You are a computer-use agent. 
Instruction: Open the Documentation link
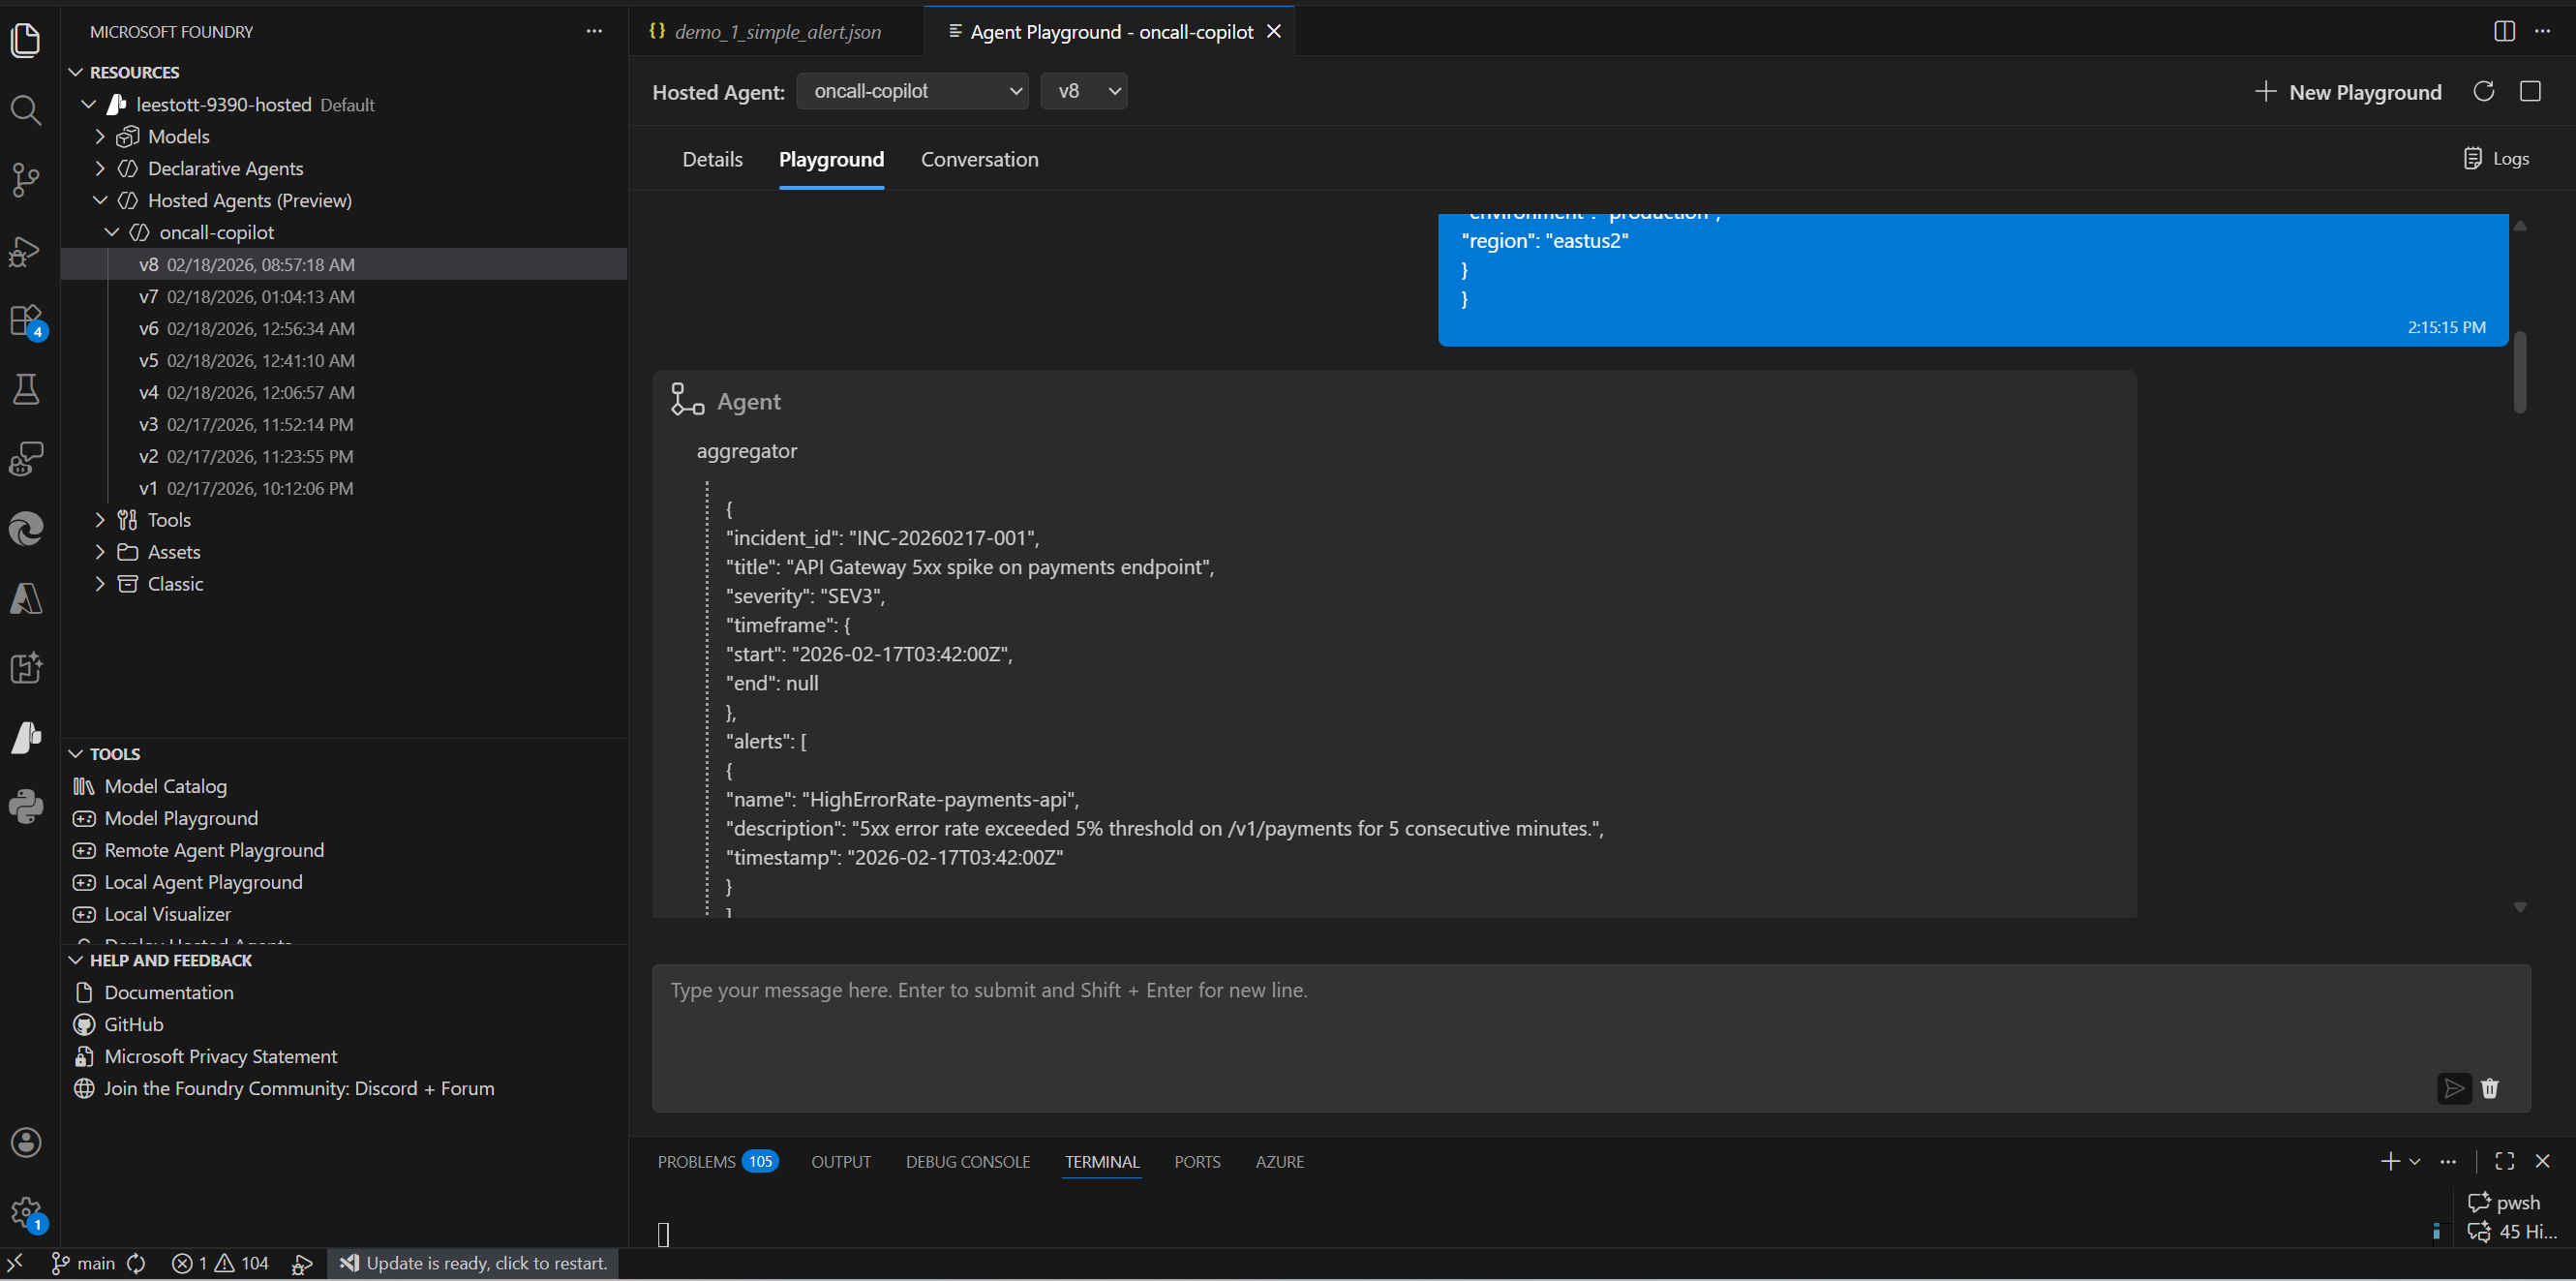(169, 992)
